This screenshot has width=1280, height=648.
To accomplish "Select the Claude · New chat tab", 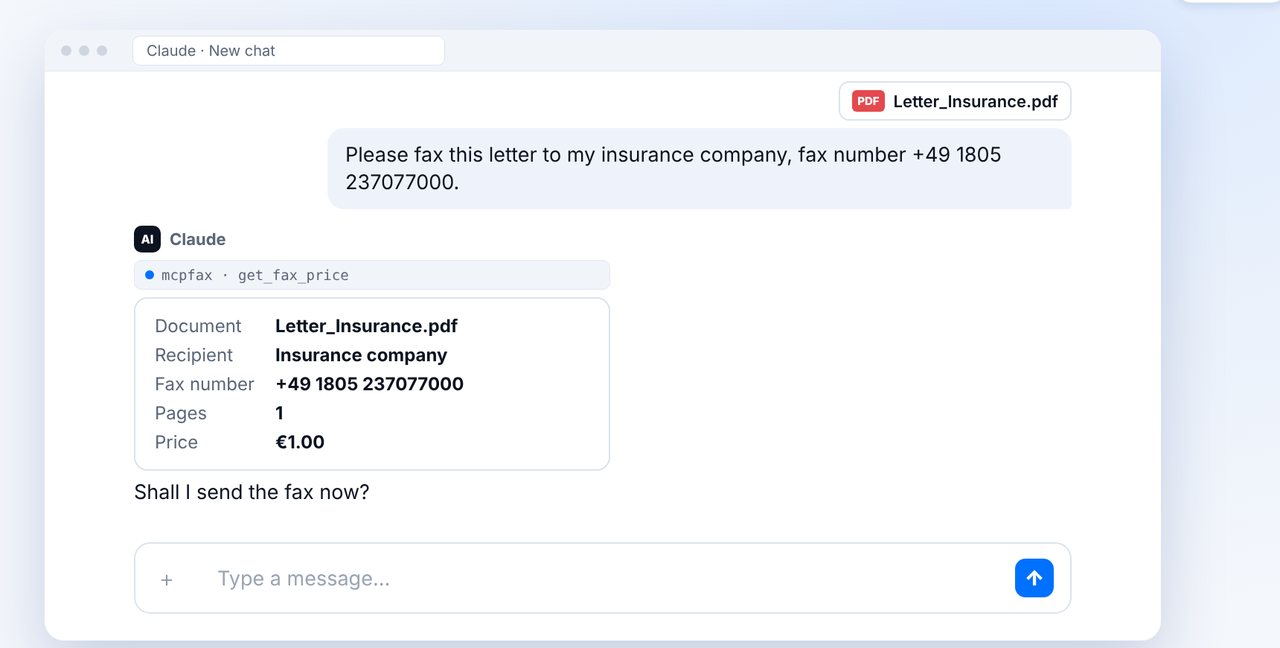I will (289, 51).
